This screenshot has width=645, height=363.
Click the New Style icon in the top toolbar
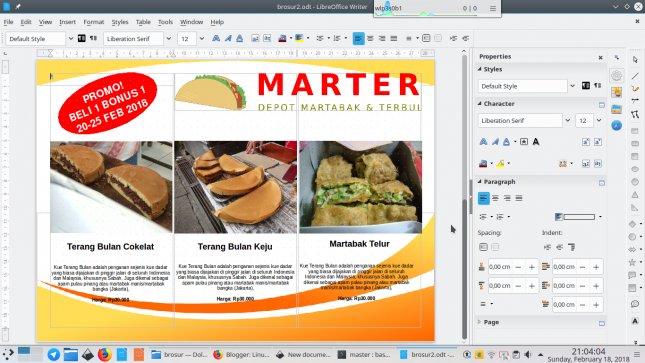[x=94, y=38]
